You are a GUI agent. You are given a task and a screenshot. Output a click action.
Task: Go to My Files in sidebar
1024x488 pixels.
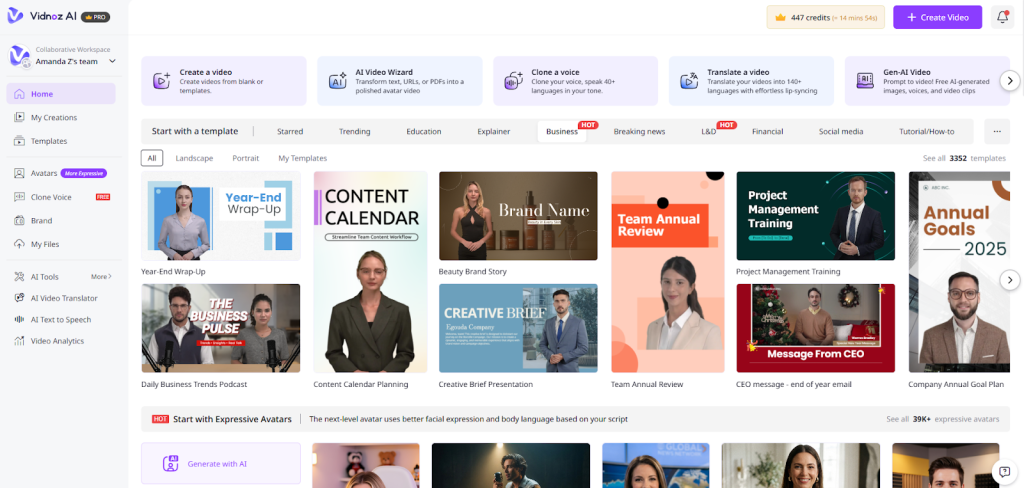[x=45, y=244]
